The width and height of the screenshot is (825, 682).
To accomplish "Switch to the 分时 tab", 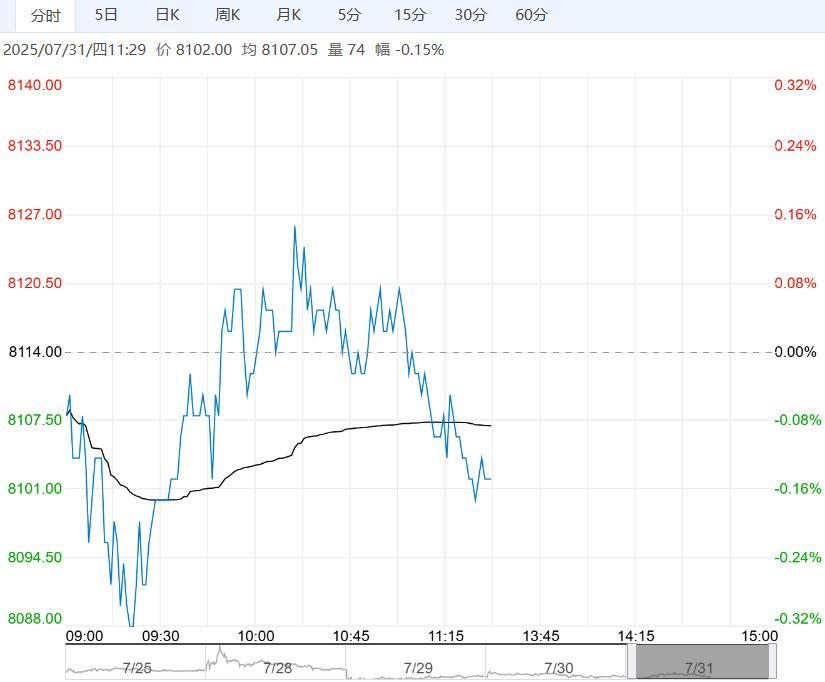I will pyautogui.click(x=45, y=15).
